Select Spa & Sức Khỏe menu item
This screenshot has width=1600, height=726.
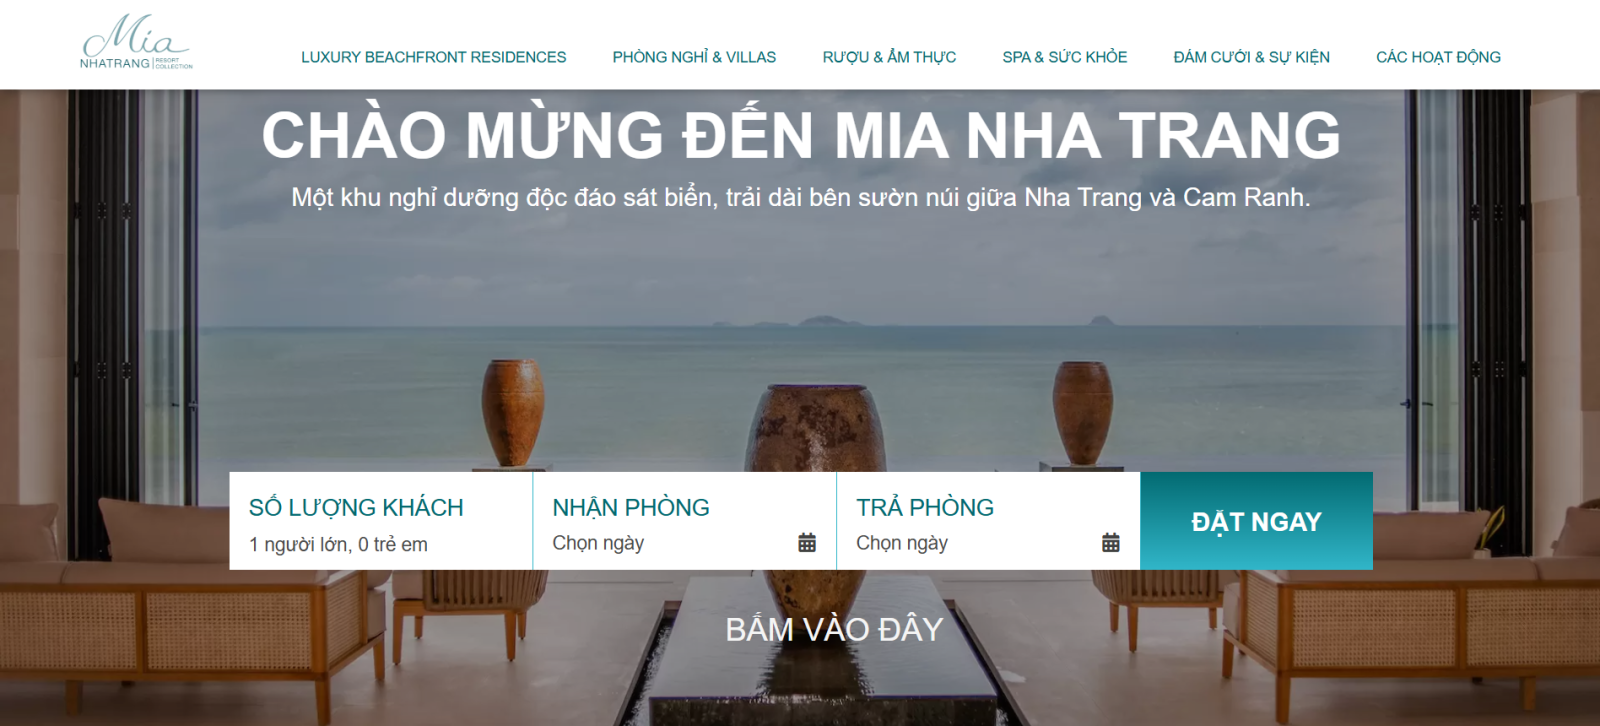point(1065,57)
